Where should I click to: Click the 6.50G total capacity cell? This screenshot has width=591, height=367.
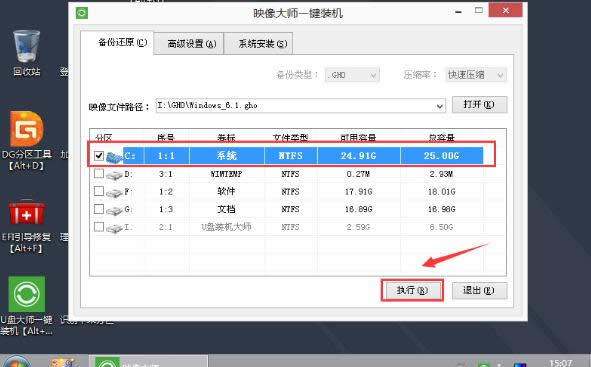[x=441, y=227]
